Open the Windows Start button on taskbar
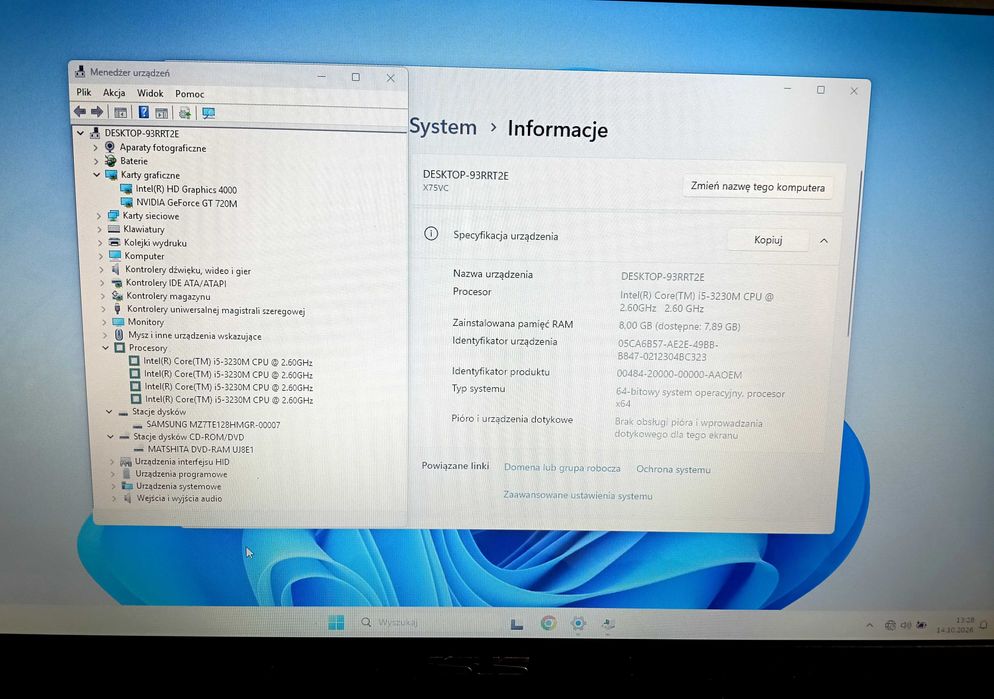 [x=336, y=622]
